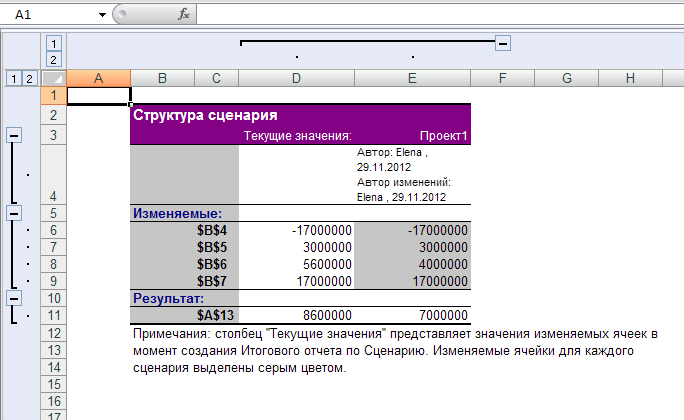This screenshot has height=420, width=684.
Task: Show column outline level 1
Action: click(54, 44)
